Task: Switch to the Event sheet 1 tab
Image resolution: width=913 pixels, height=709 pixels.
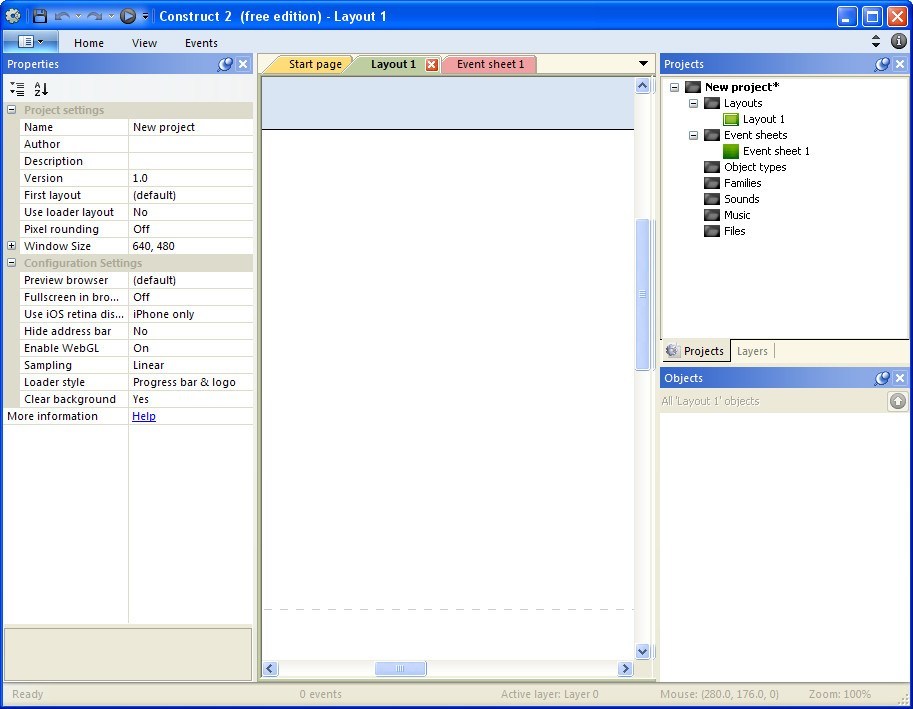Action: pyautogui.click(x=489, y=63)
